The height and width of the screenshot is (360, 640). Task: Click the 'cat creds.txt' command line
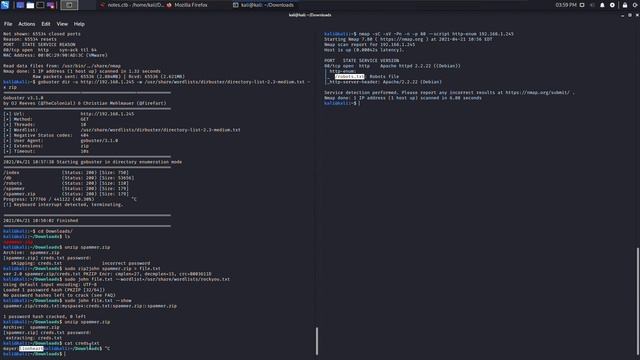tap(51, 343)
